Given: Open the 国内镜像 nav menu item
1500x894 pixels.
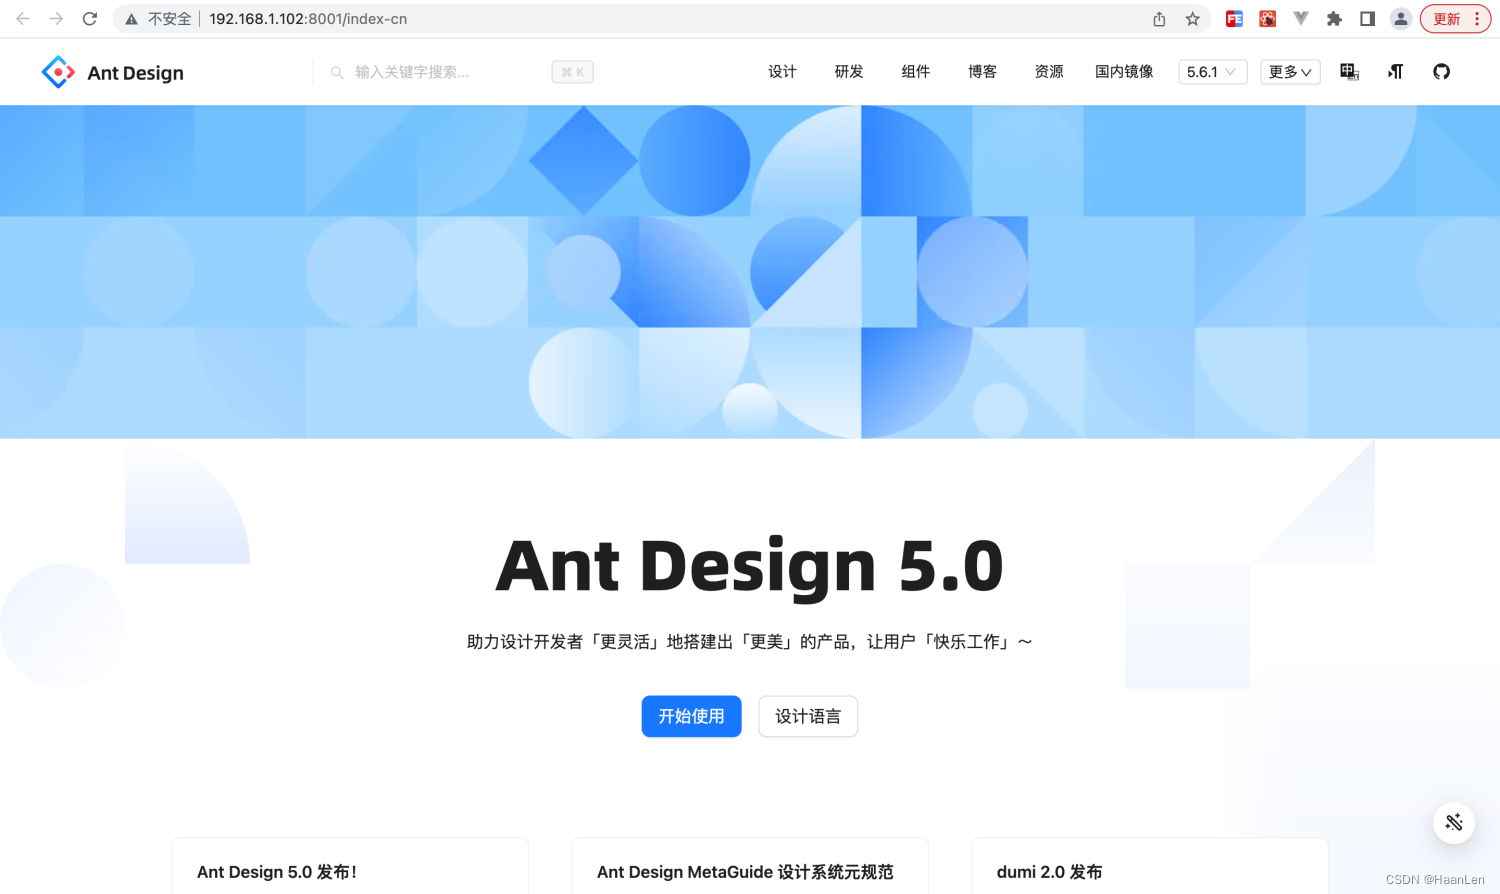Looking at the screenshot, I should pos(1124,72).
